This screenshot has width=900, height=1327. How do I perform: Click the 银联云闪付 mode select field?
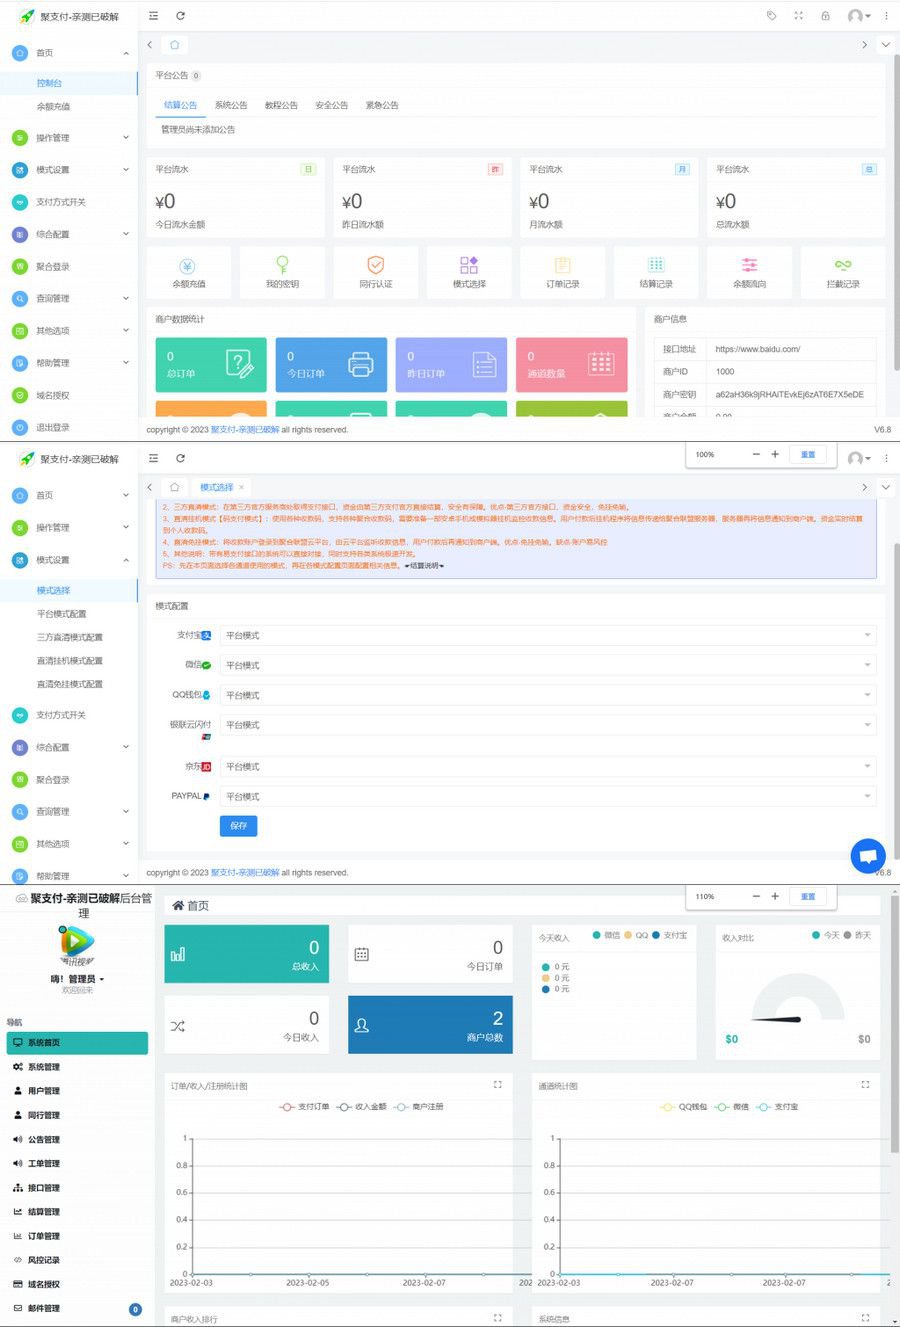tap(546, 725)
